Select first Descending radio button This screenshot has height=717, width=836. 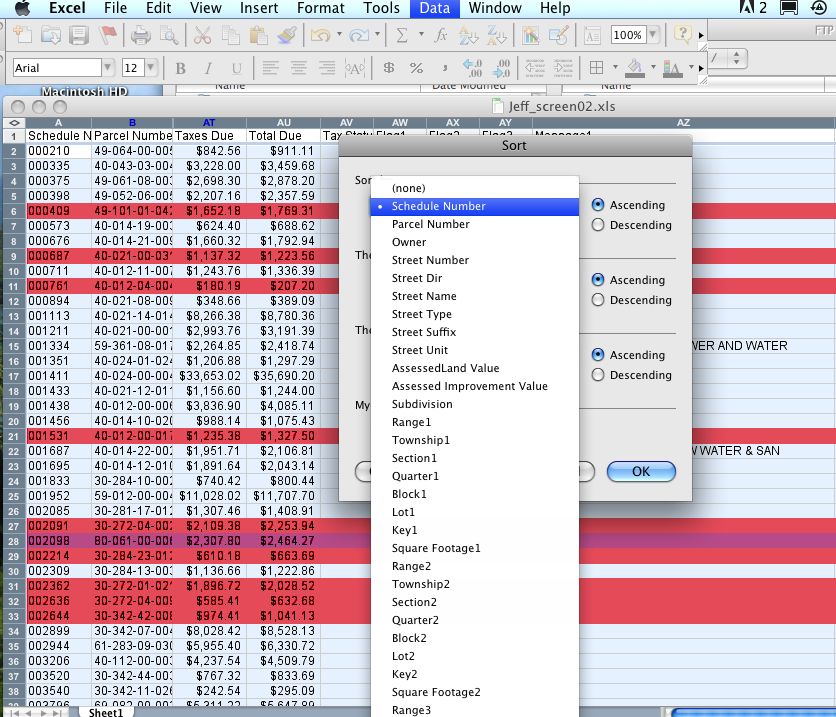[598, 225]
